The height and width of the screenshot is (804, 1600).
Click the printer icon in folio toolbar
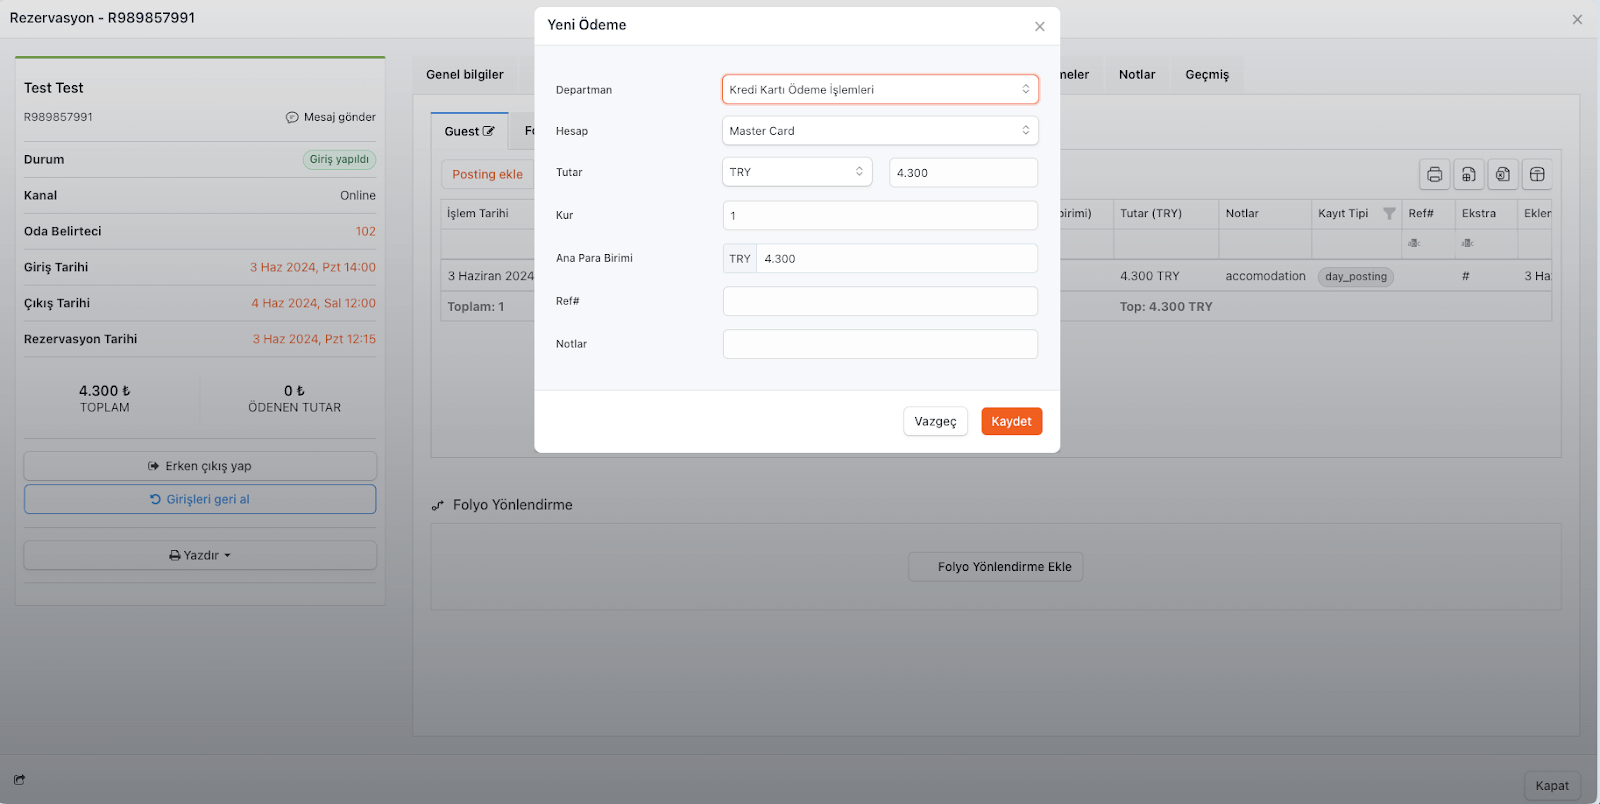pyautogui.click(x=1434, y=175)
